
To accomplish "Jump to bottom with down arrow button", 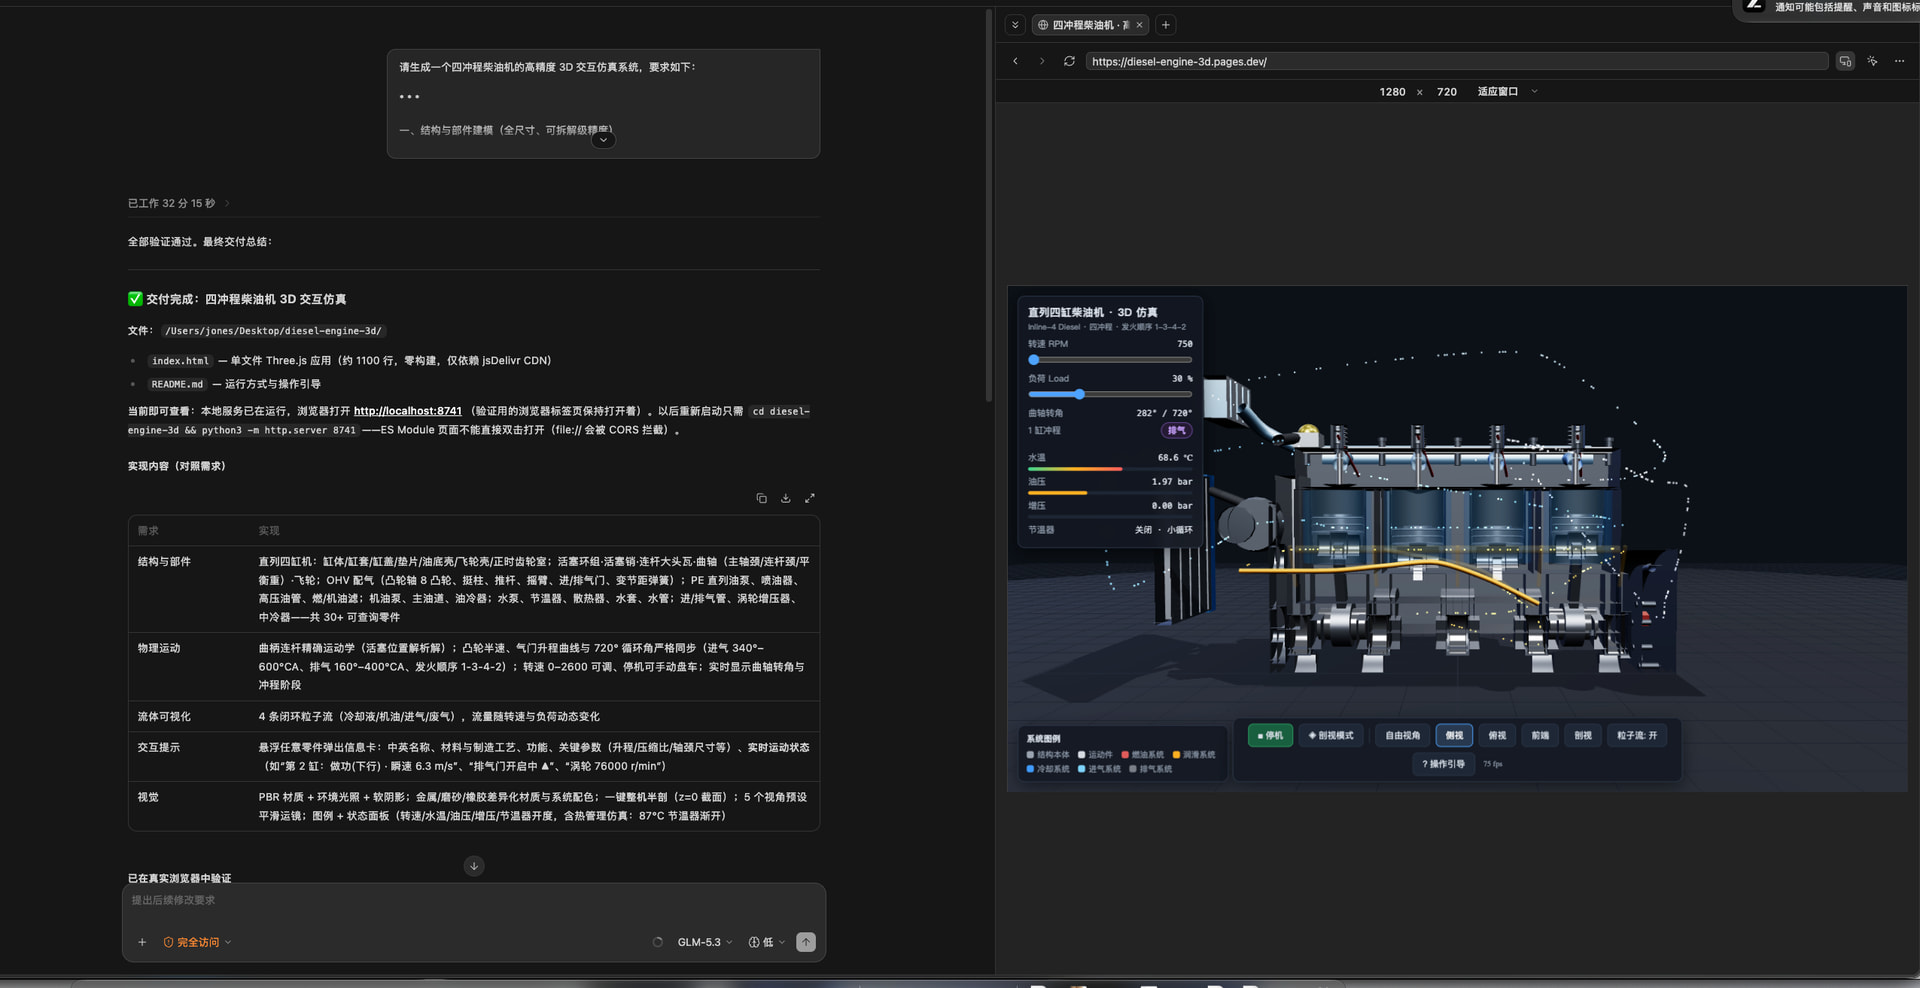I will pyautogui.click(x=474, y=866).
